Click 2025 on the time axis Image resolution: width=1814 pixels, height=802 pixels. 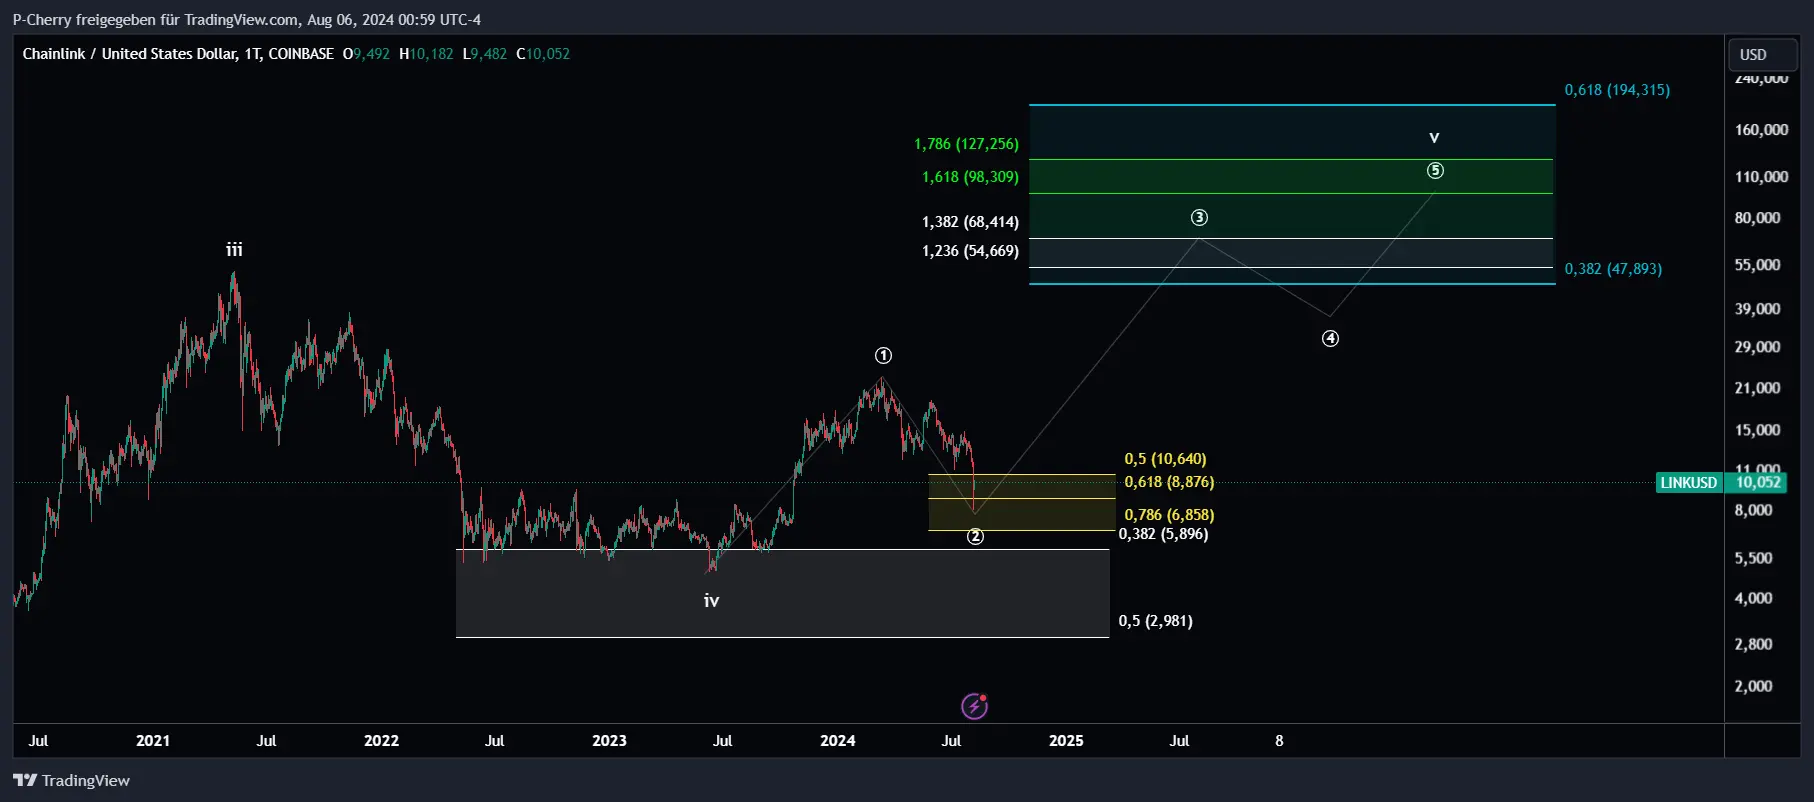(x=1066, y=741)
